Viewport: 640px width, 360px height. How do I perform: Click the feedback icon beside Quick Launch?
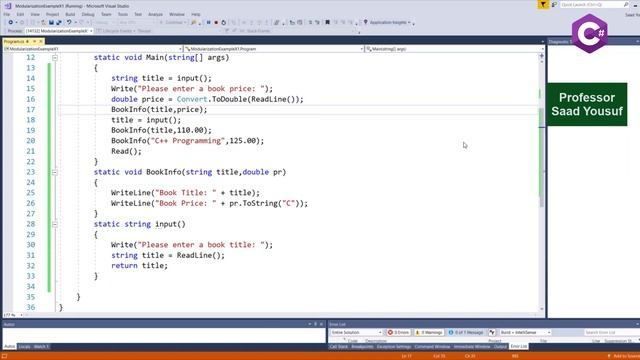[554, 4]
